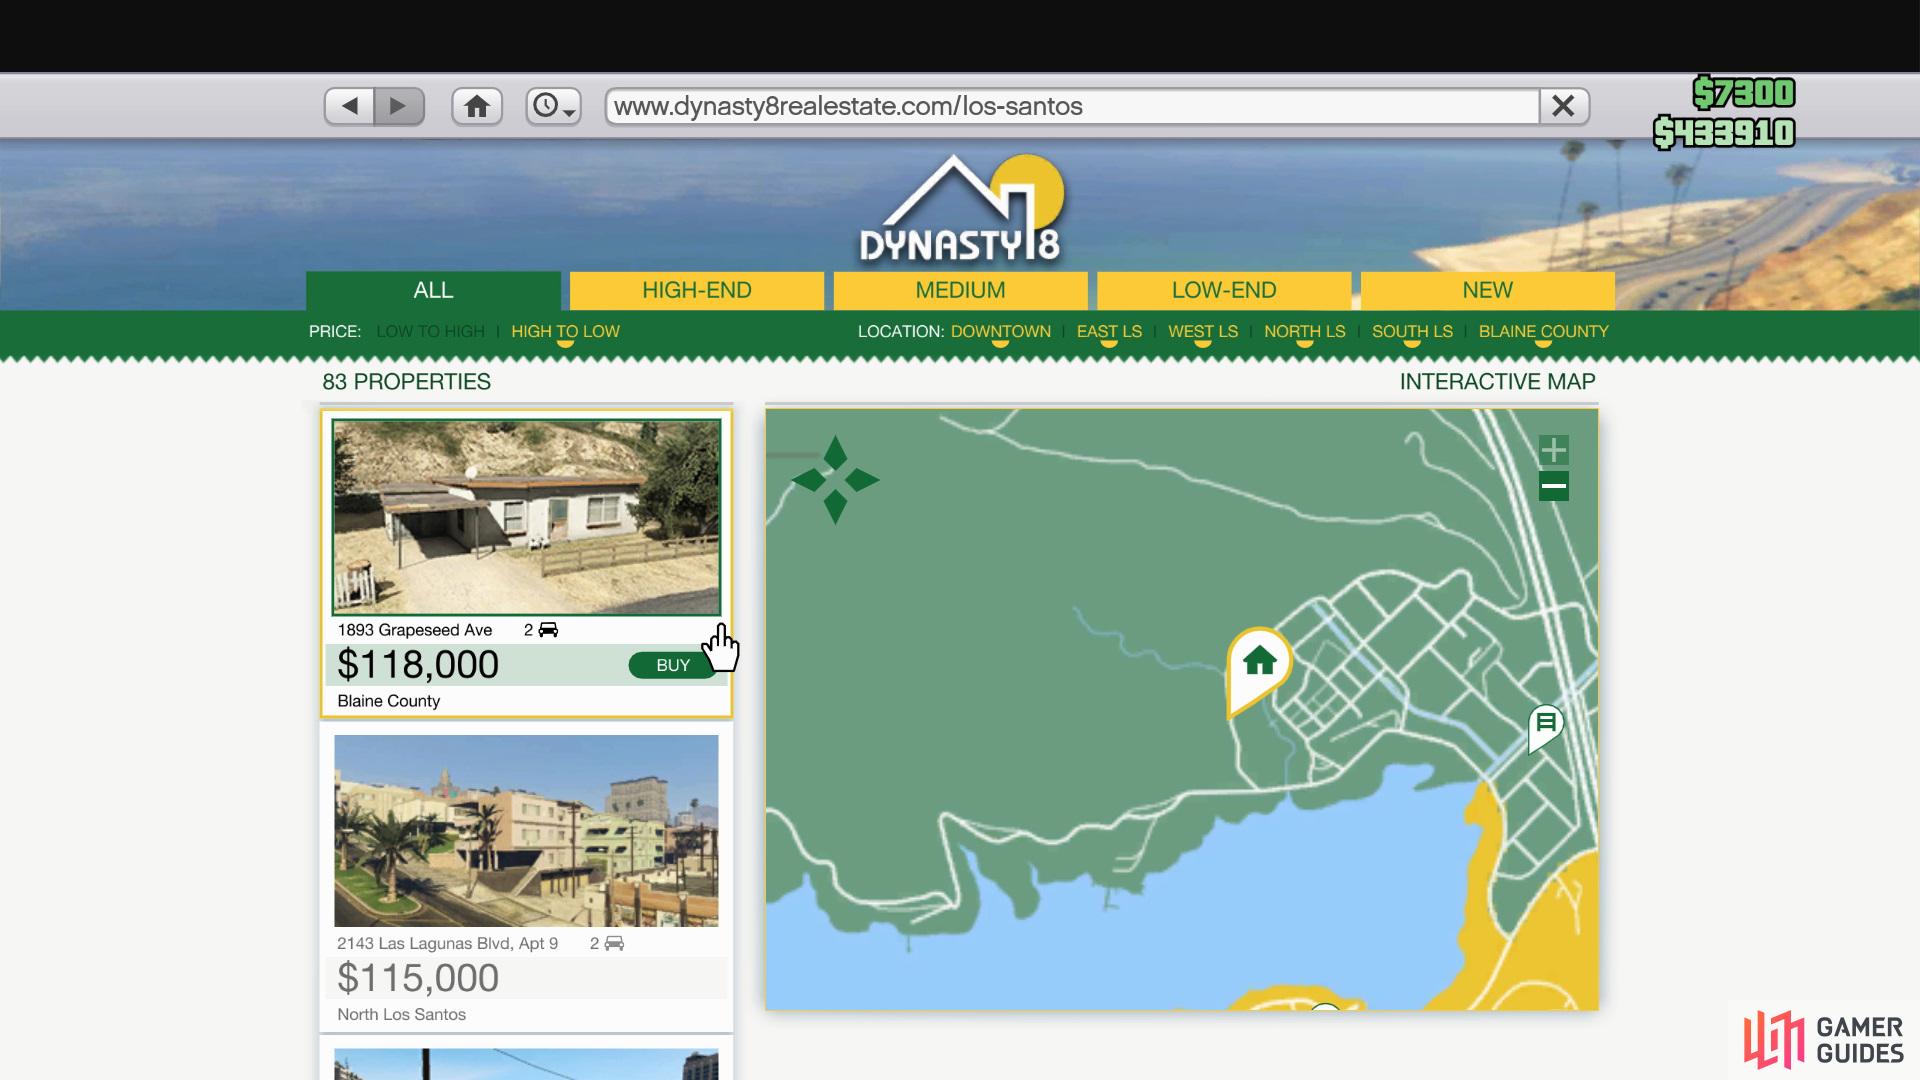1920x1080 pixels.
Task: Pan the map down with the bottom arrow
Action: (x=835, y=509)
